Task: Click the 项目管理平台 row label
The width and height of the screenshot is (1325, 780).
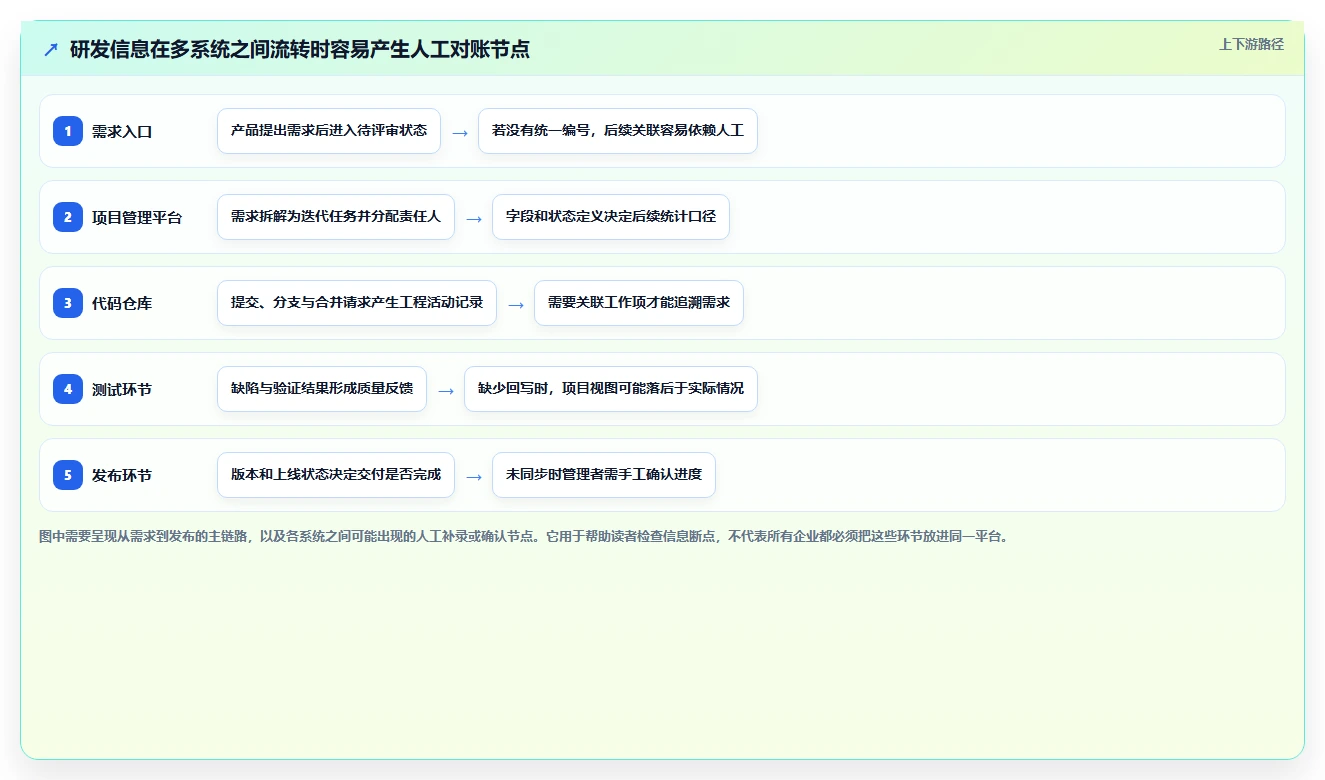Action: pyautogui.click(x=137, y=217)
